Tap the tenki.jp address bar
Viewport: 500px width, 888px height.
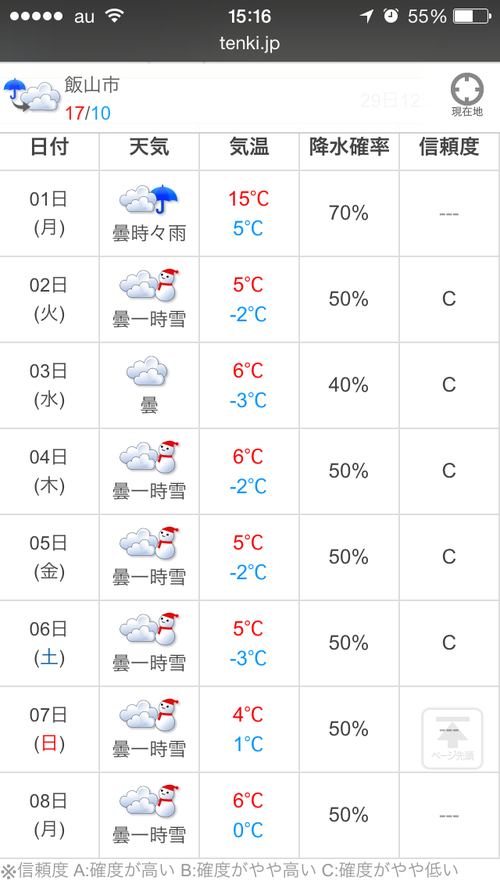coord(250,43)
